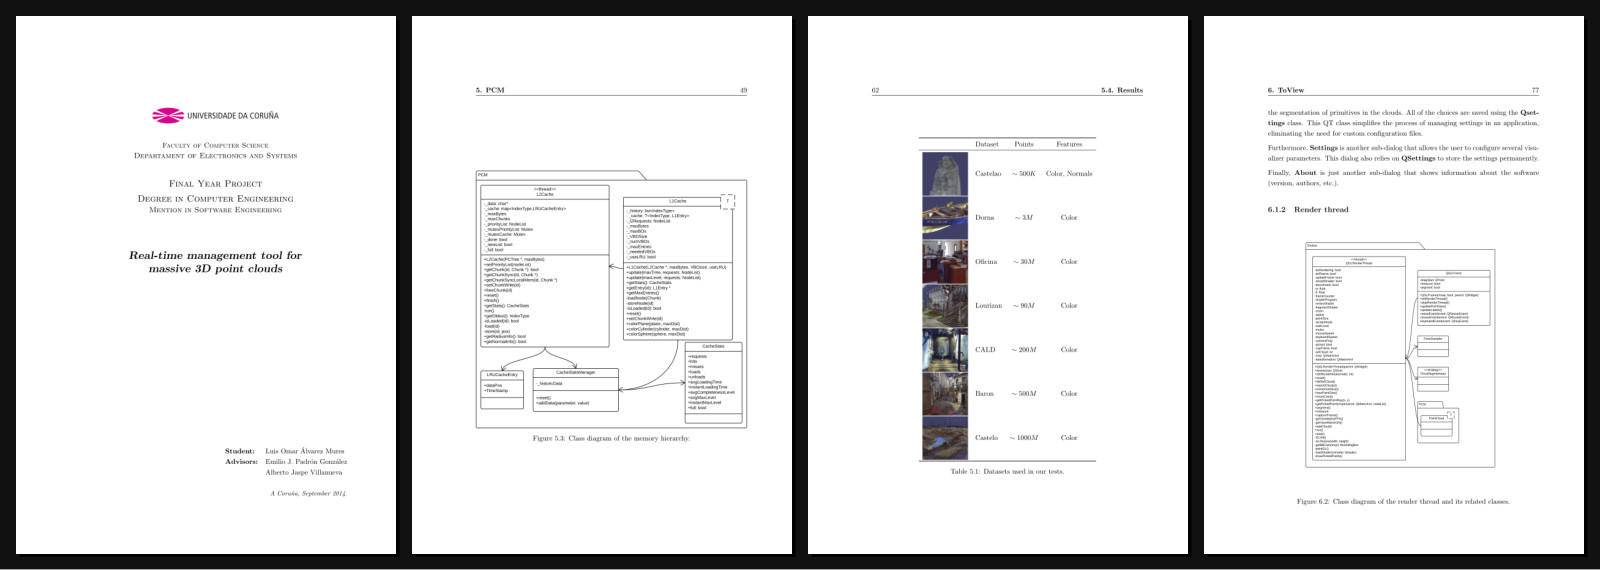
Task: Click the 'Oficina' dataset name
Action: click(x=985, y=262)
